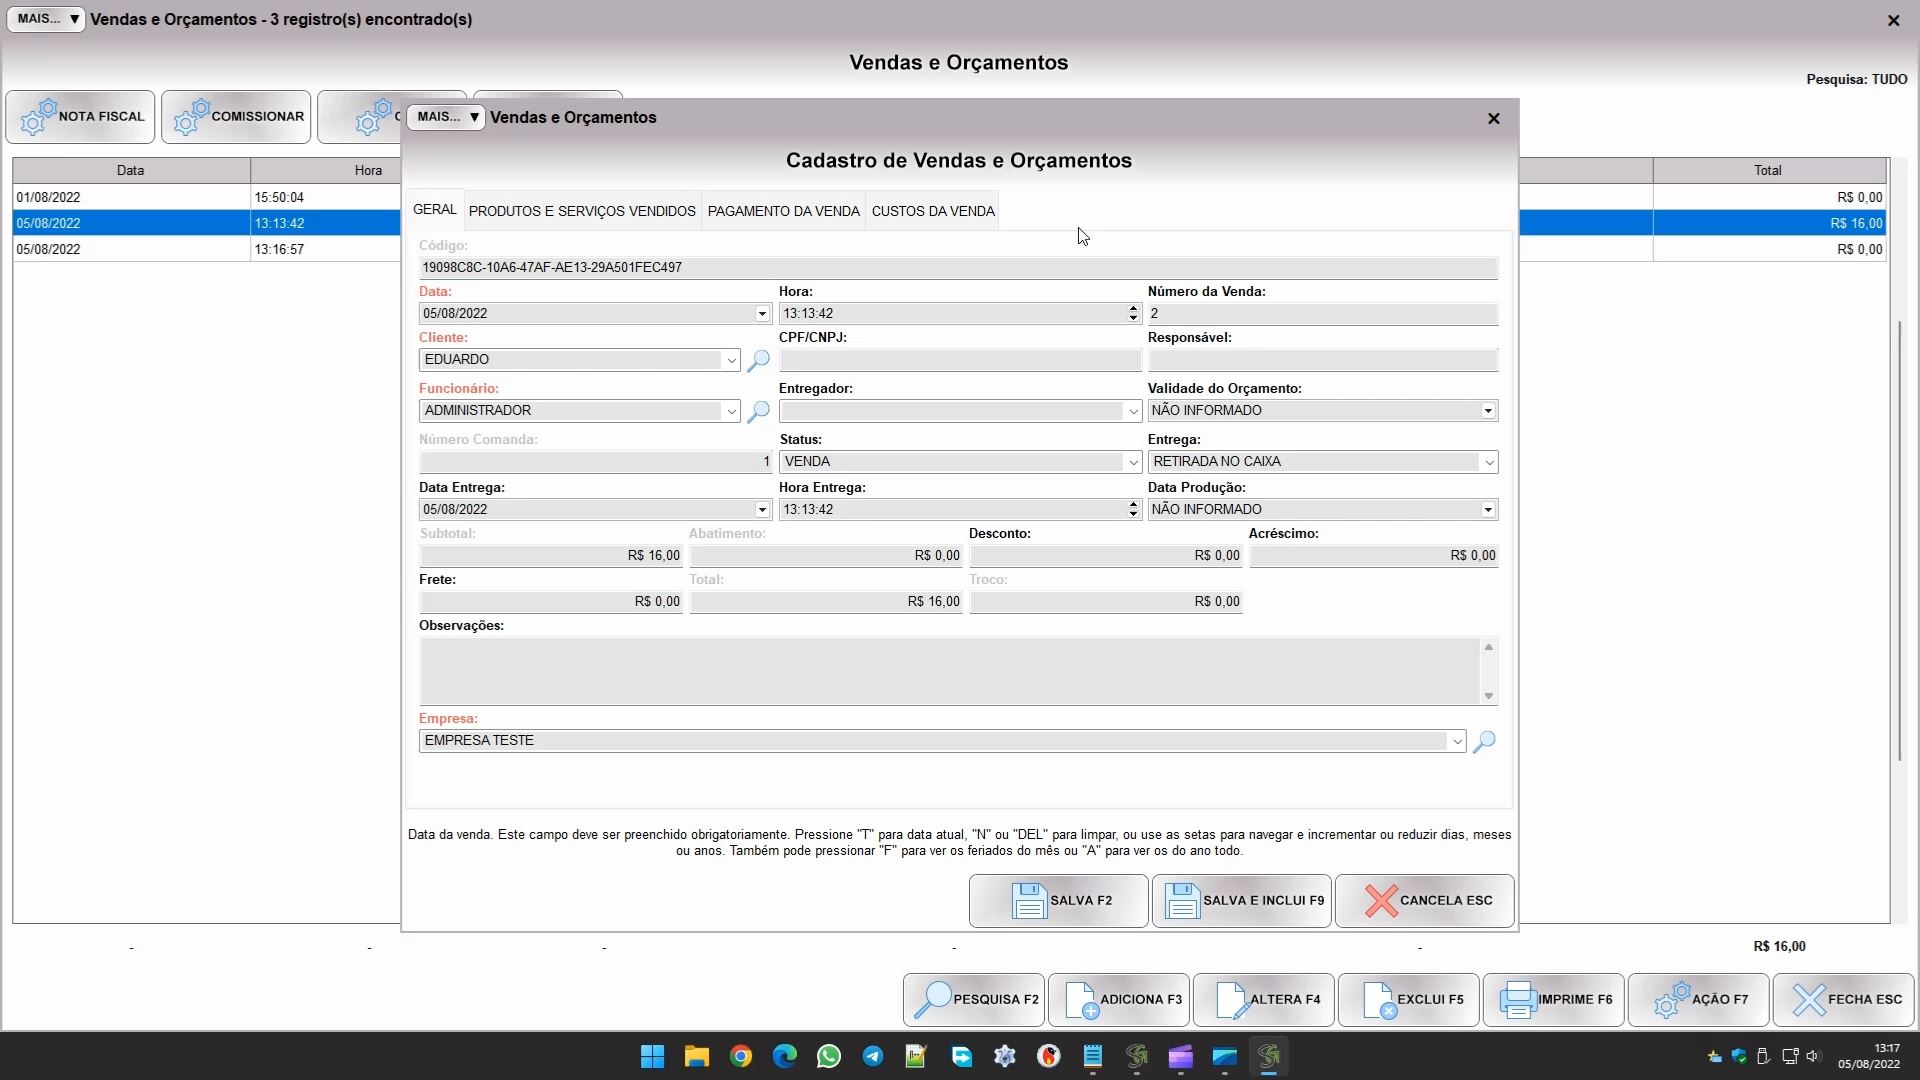Open the Pagamento da Venda tab
The height and width of the screenshot is (1080, 1920).
pos(783,211)
